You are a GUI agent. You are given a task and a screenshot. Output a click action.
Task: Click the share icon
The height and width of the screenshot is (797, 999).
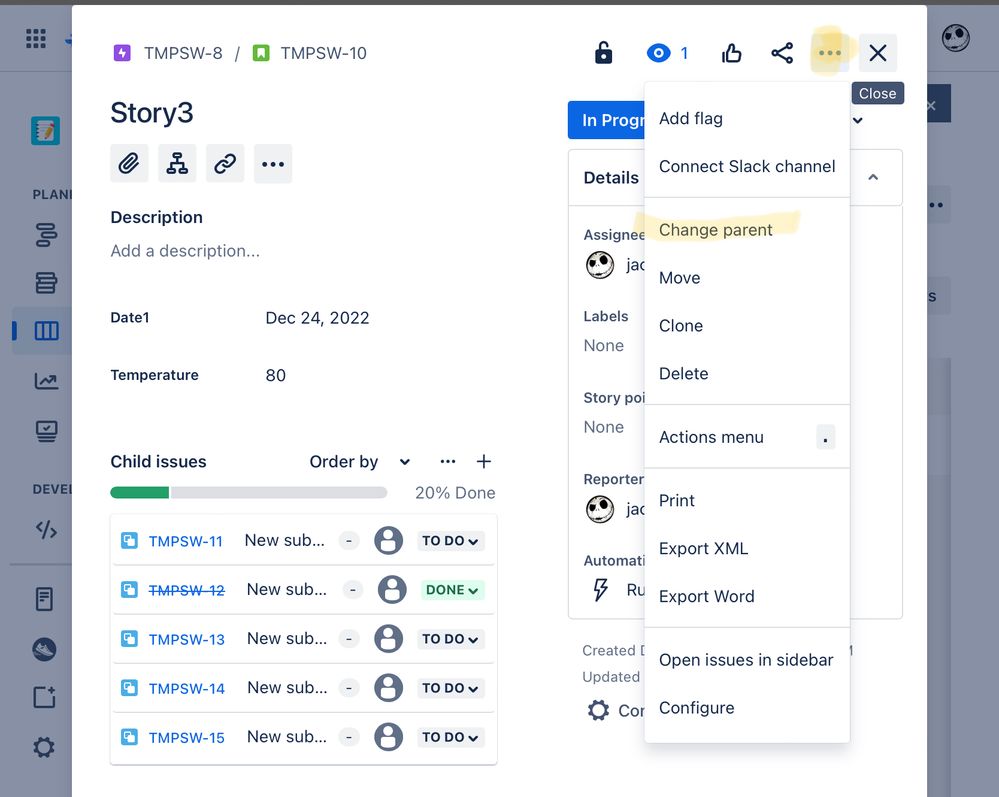[782, 53]
